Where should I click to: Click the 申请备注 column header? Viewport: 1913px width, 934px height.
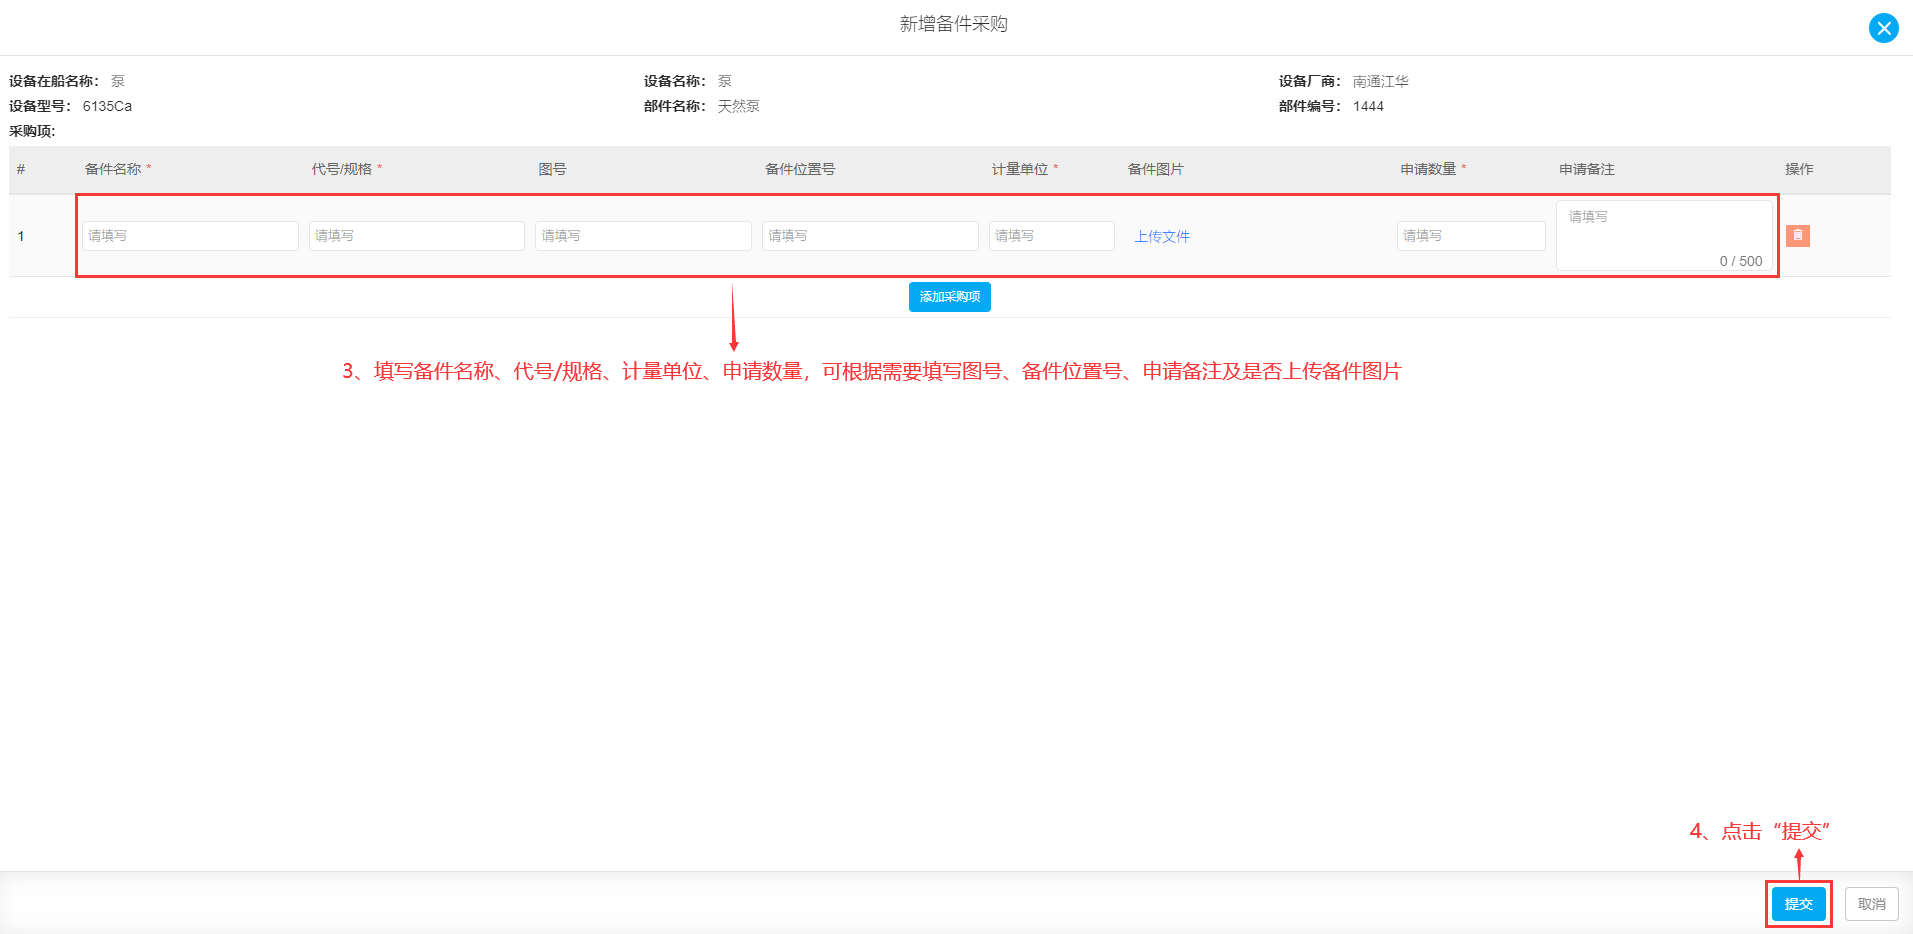pyautogui.click(x=1586, y=169)
